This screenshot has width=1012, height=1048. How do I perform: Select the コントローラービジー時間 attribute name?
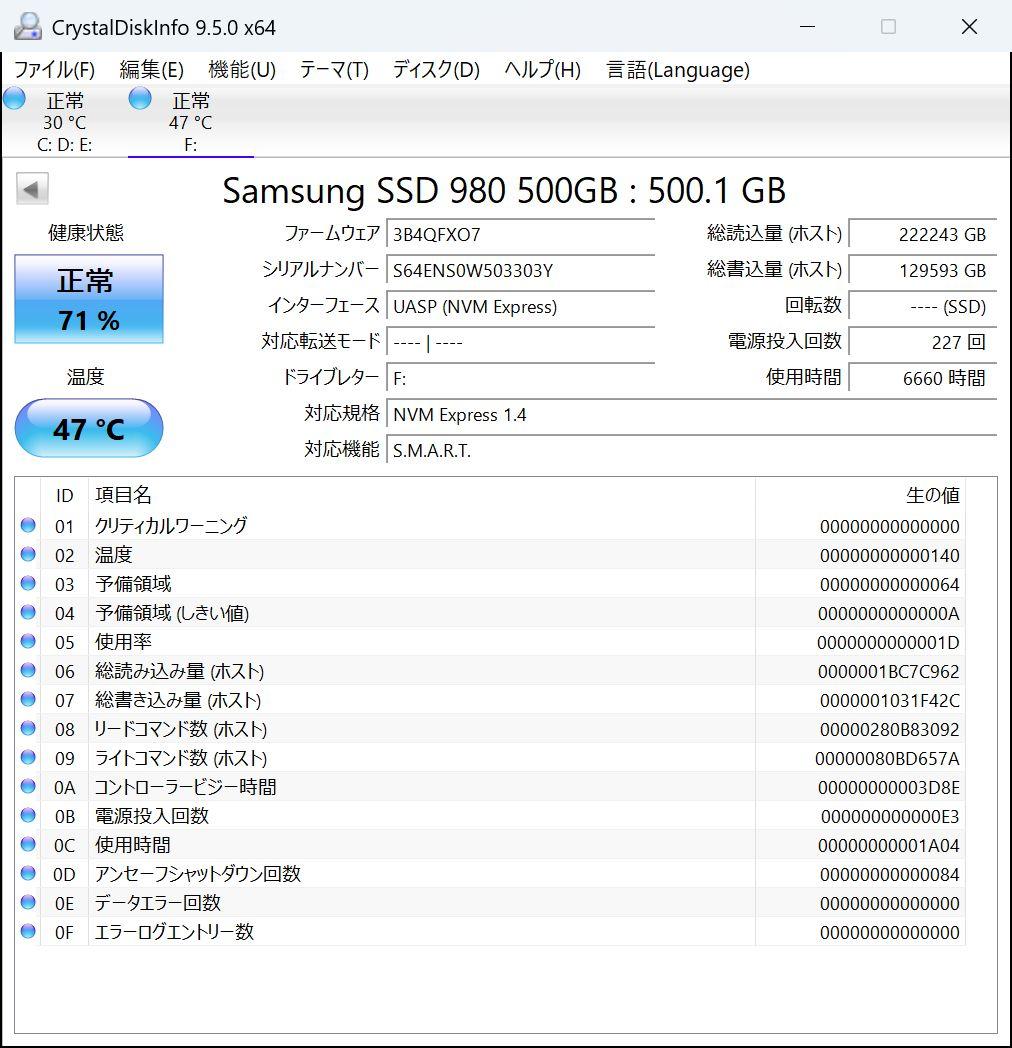coord(185,787)
